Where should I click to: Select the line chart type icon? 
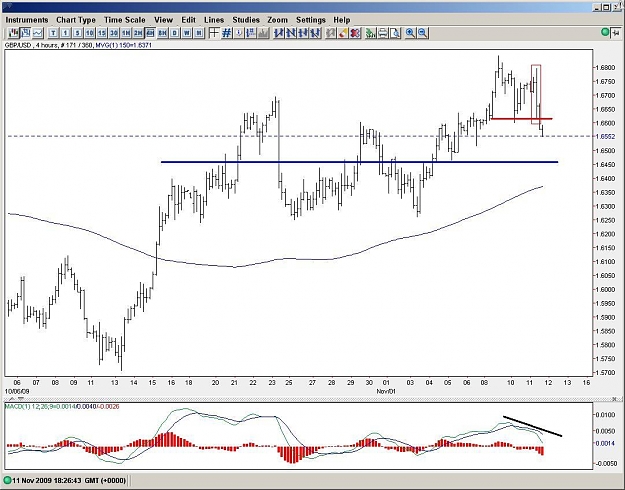coord(37,33)
